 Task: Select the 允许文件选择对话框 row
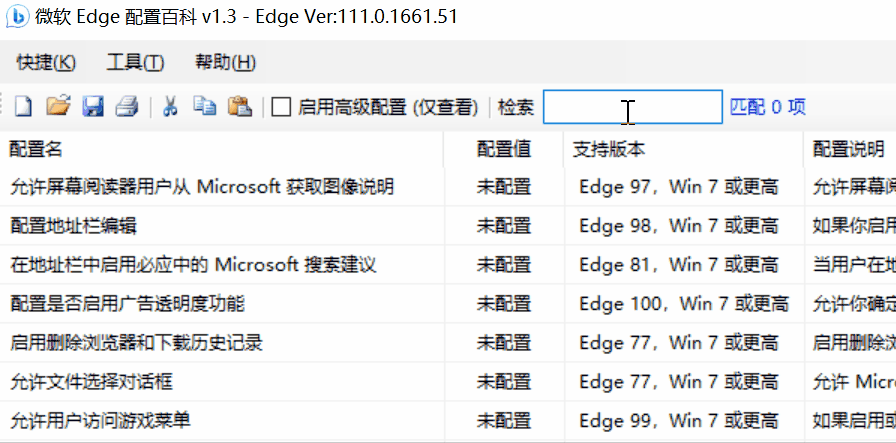[92, 382]
